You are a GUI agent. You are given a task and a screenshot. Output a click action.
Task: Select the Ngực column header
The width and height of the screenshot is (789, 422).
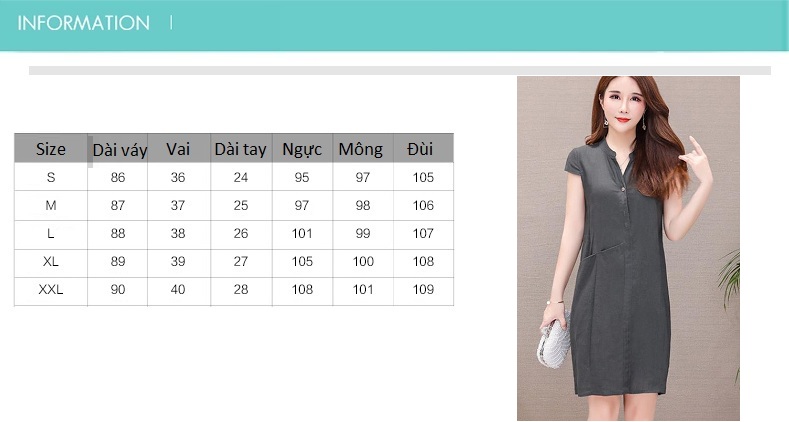coord(302,149)
